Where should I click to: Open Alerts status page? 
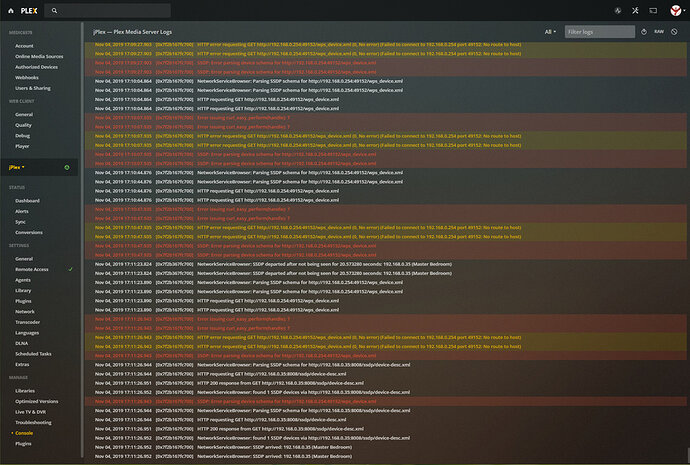pyautogui.click(x=22, y=211)
